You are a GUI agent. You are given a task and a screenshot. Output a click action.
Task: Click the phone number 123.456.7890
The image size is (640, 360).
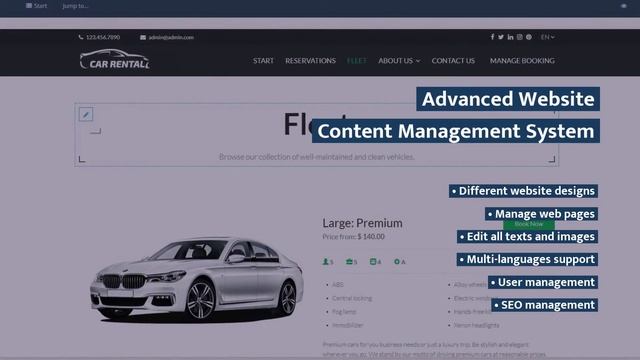[99, 37]
